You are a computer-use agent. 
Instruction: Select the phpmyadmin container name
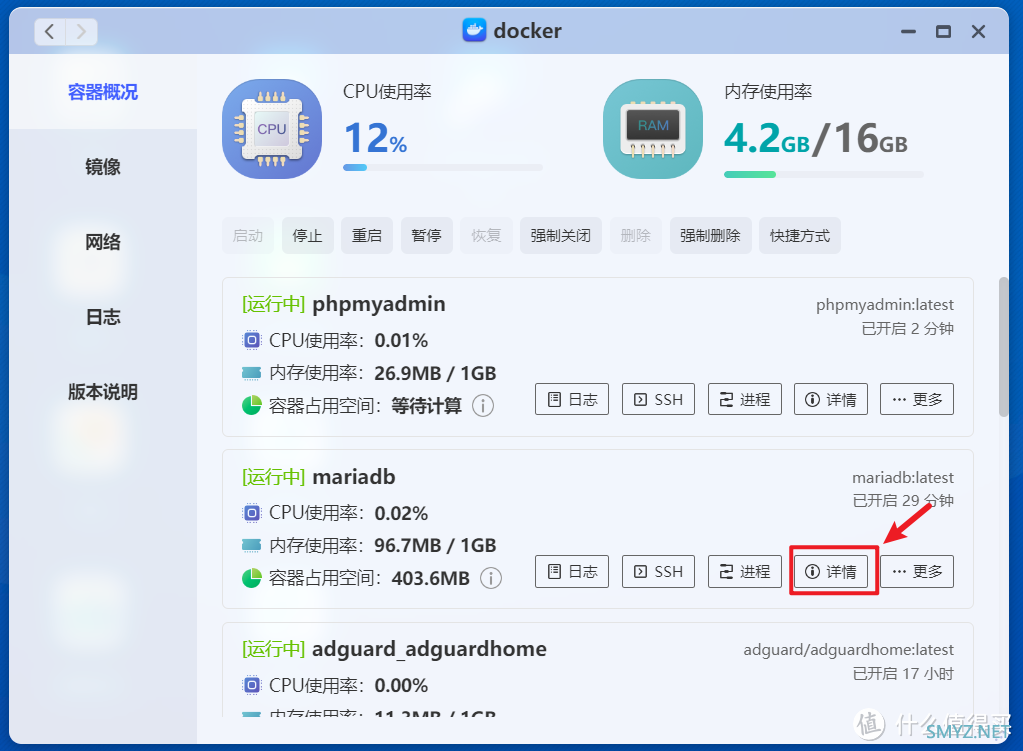pyautogui.click(x=378, y=304)
